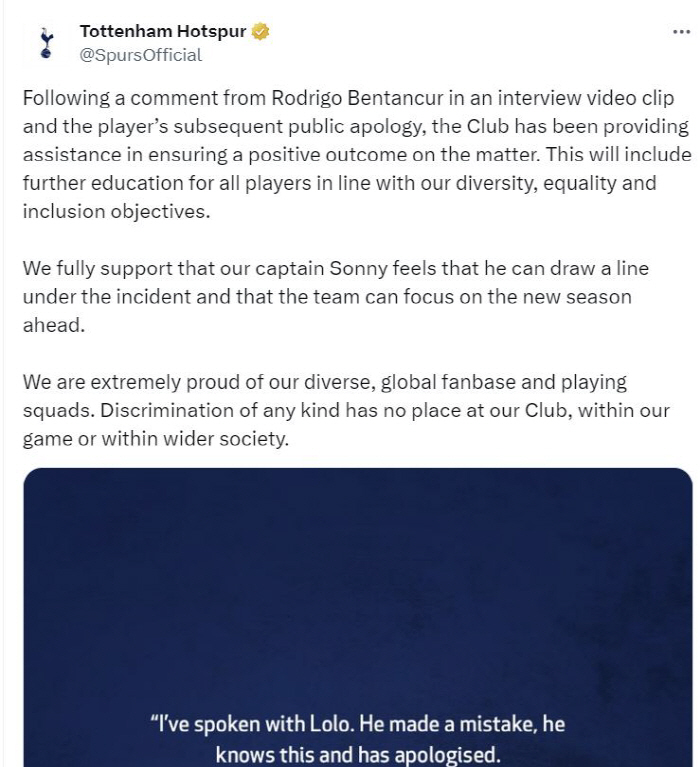The width and height of the screenshot is (700, 767).
Task: Click the phrase "diversity, equality and"
Action: pyautogui.click(x=556, y=183)
